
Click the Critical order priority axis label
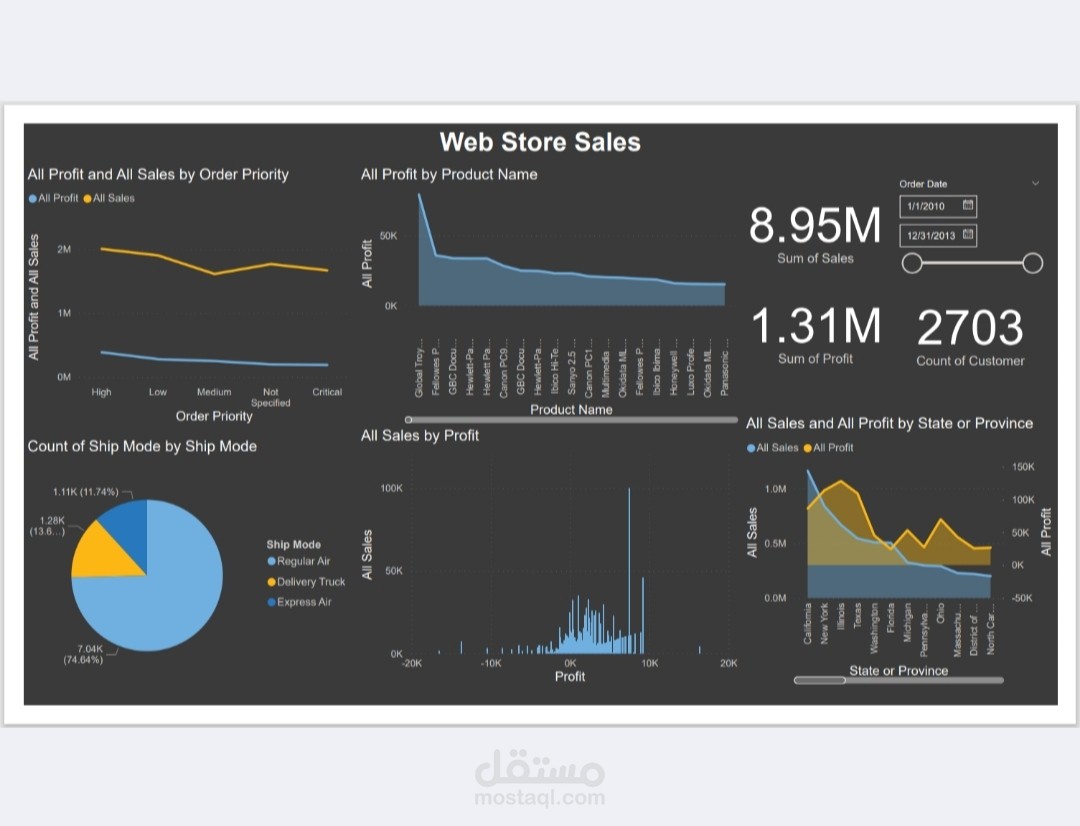(x=327, y=392)
